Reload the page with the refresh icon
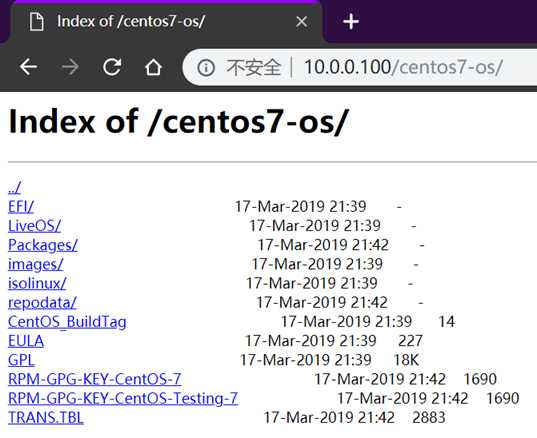 [x=112, y=66]
